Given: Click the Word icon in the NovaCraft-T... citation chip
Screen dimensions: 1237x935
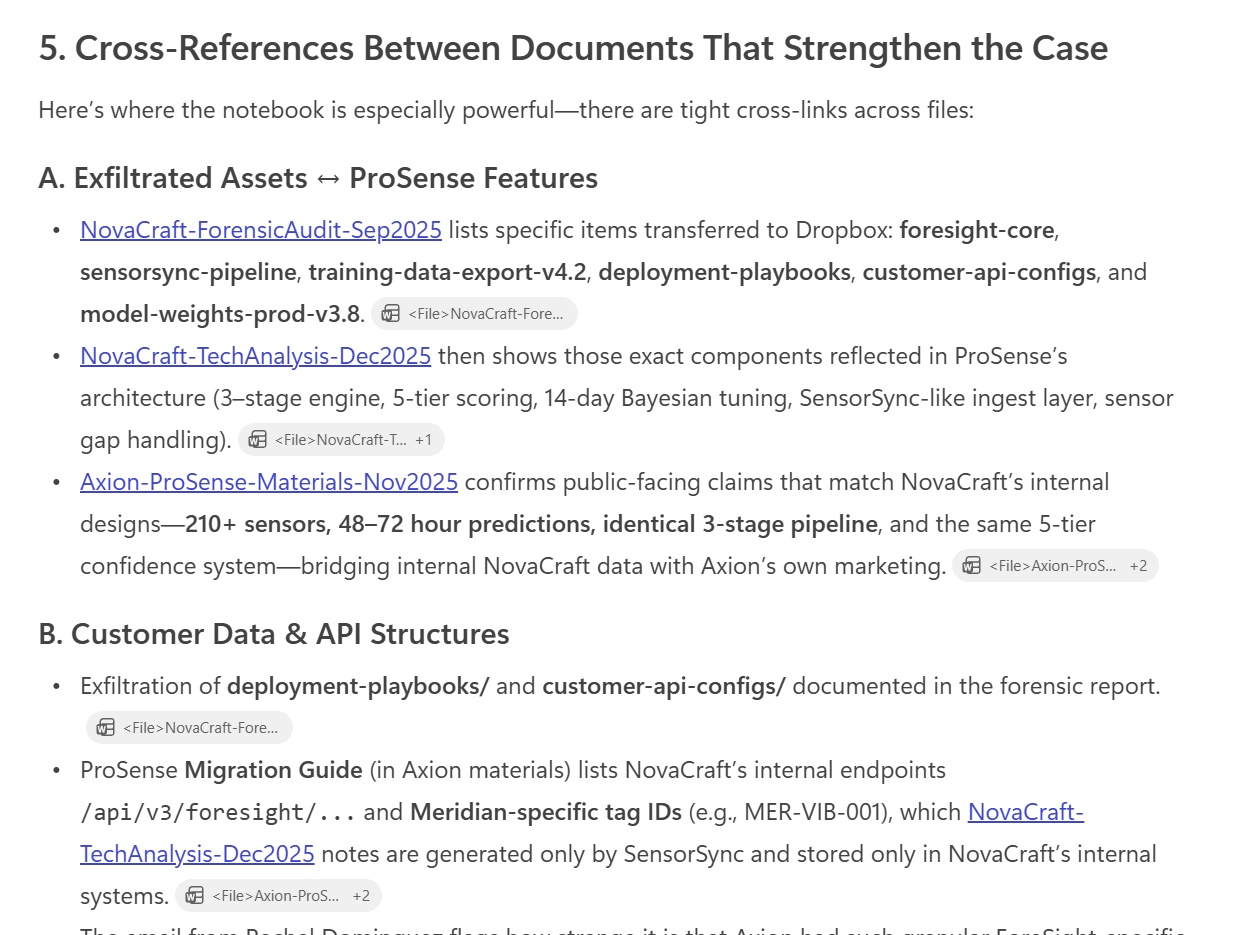Looking at the screenshot, I should (258, 440).
